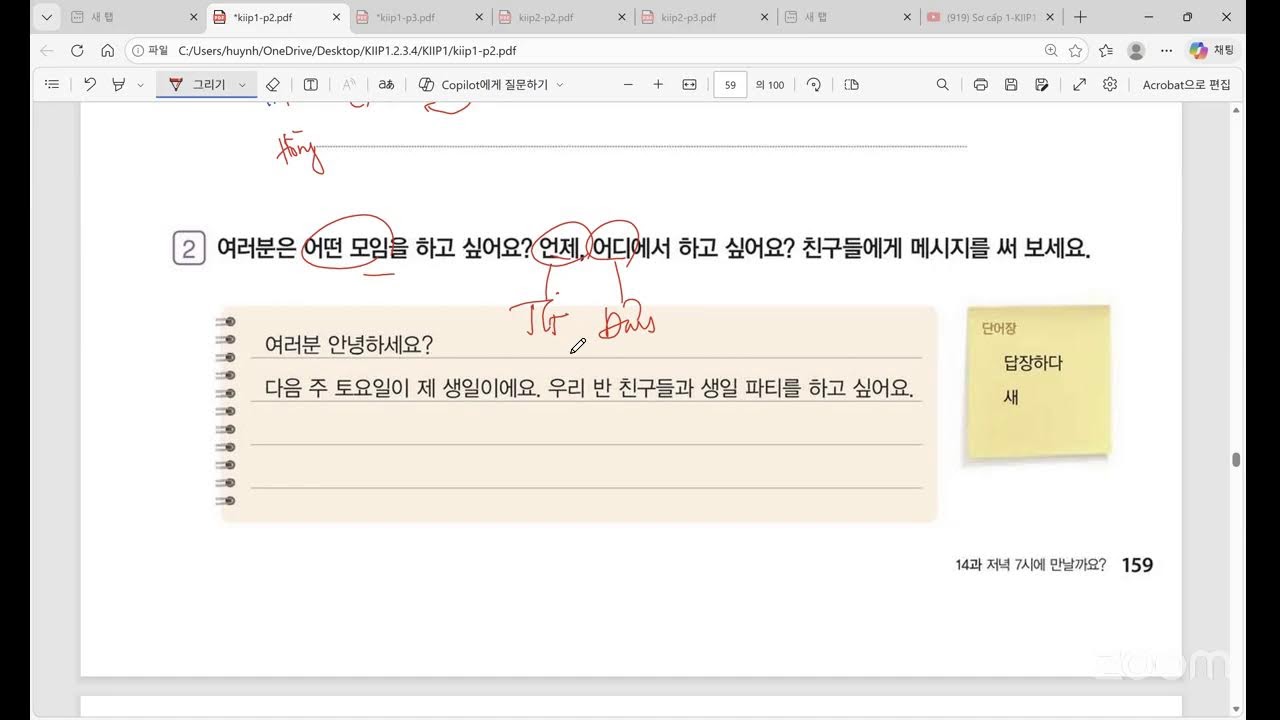Click the site info 파일 label
Image resolution: width=1280 pixels, height=720 pixels.
pos(149,50)
